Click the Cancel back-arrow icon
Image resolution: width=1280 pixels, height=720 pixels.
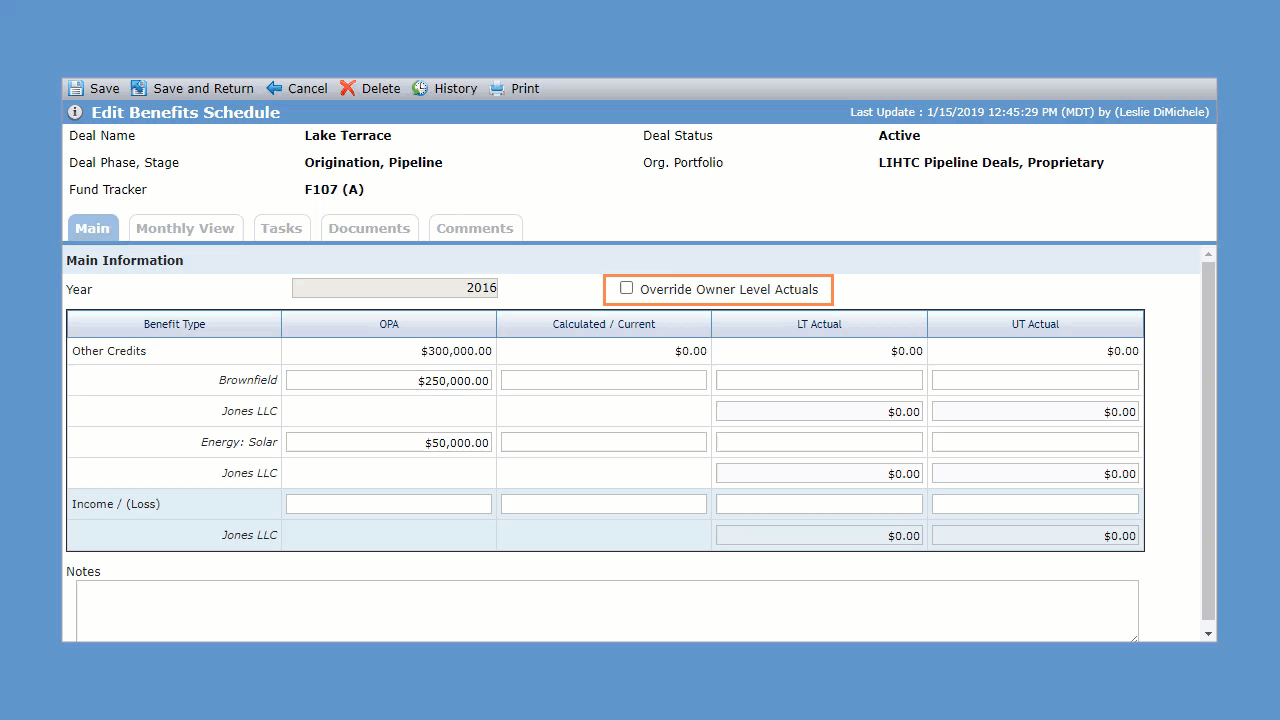coord(274,88)
